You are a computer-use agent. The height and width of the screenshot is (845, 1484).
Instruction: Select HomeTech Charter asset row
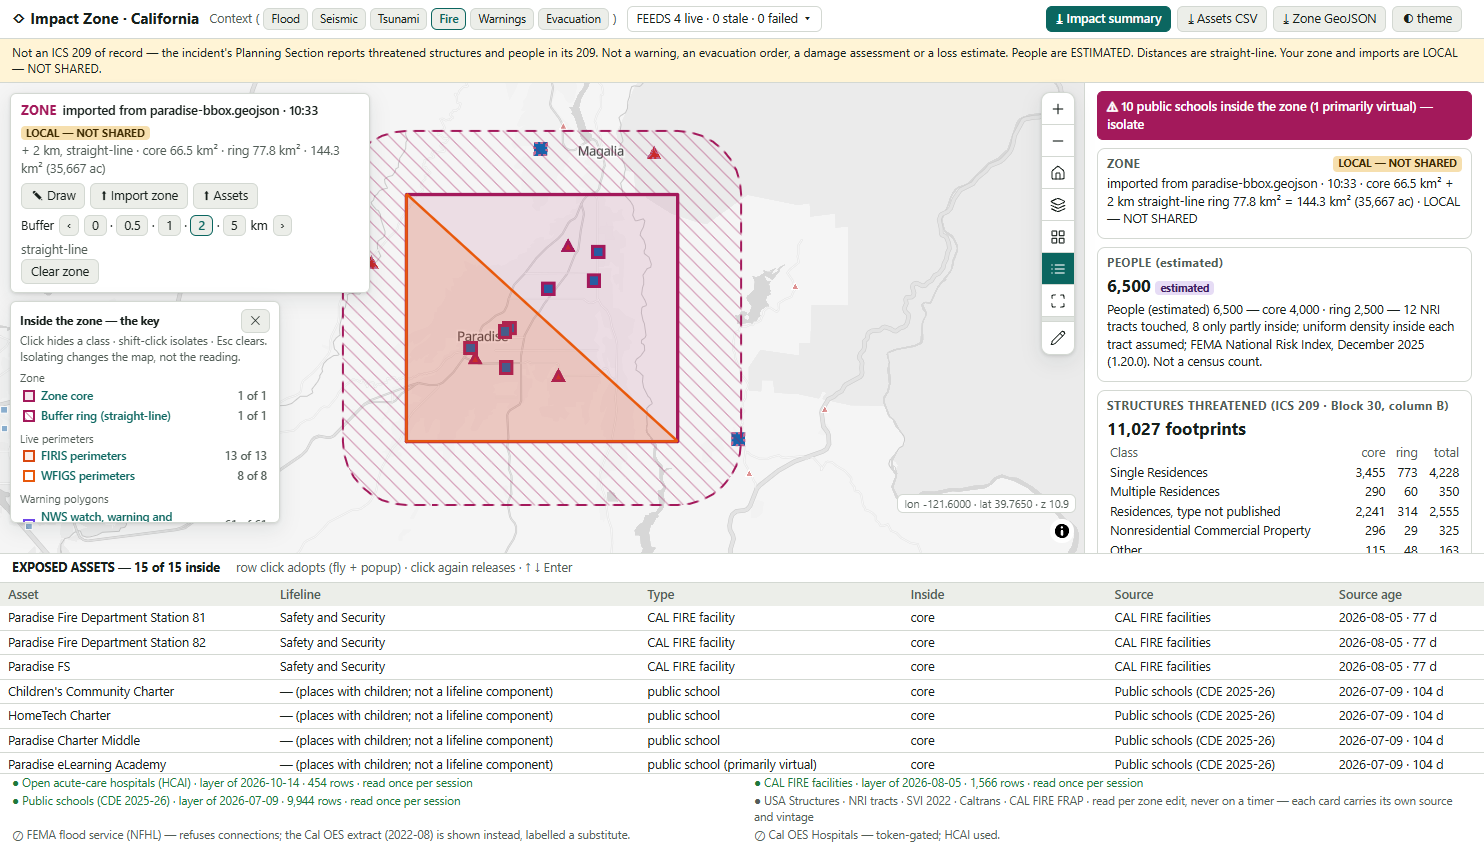coord(742,716)
